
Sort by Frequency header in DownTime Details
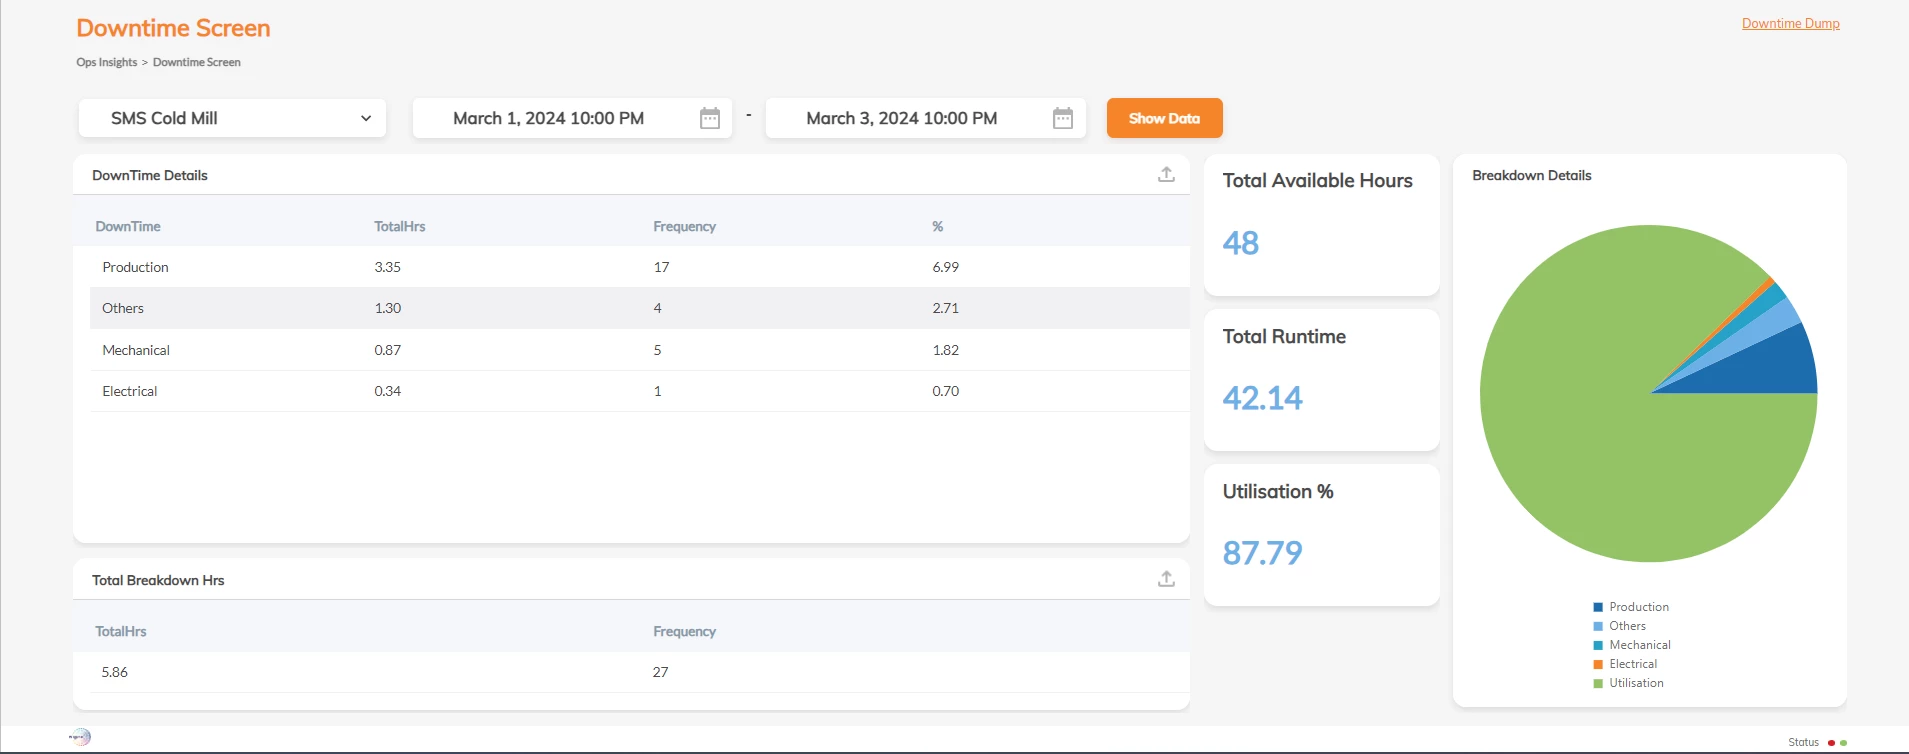coord(684,226)
